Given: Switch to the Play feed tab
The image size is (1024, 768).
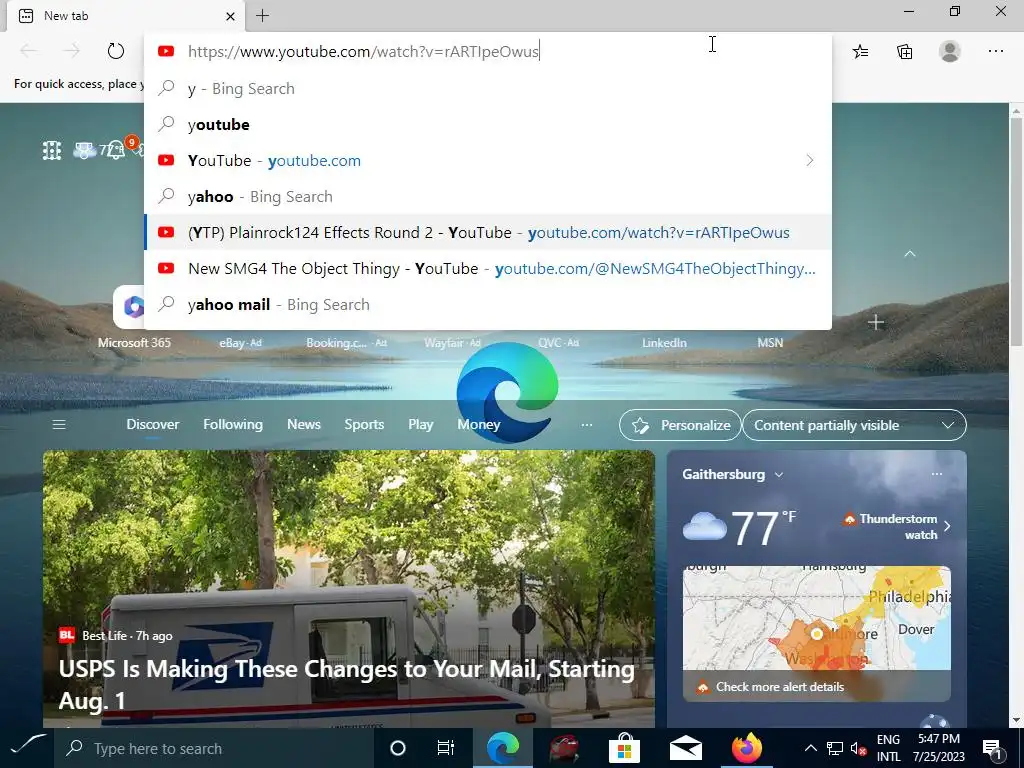Looking at the screenshot, I should pos(421,424).
